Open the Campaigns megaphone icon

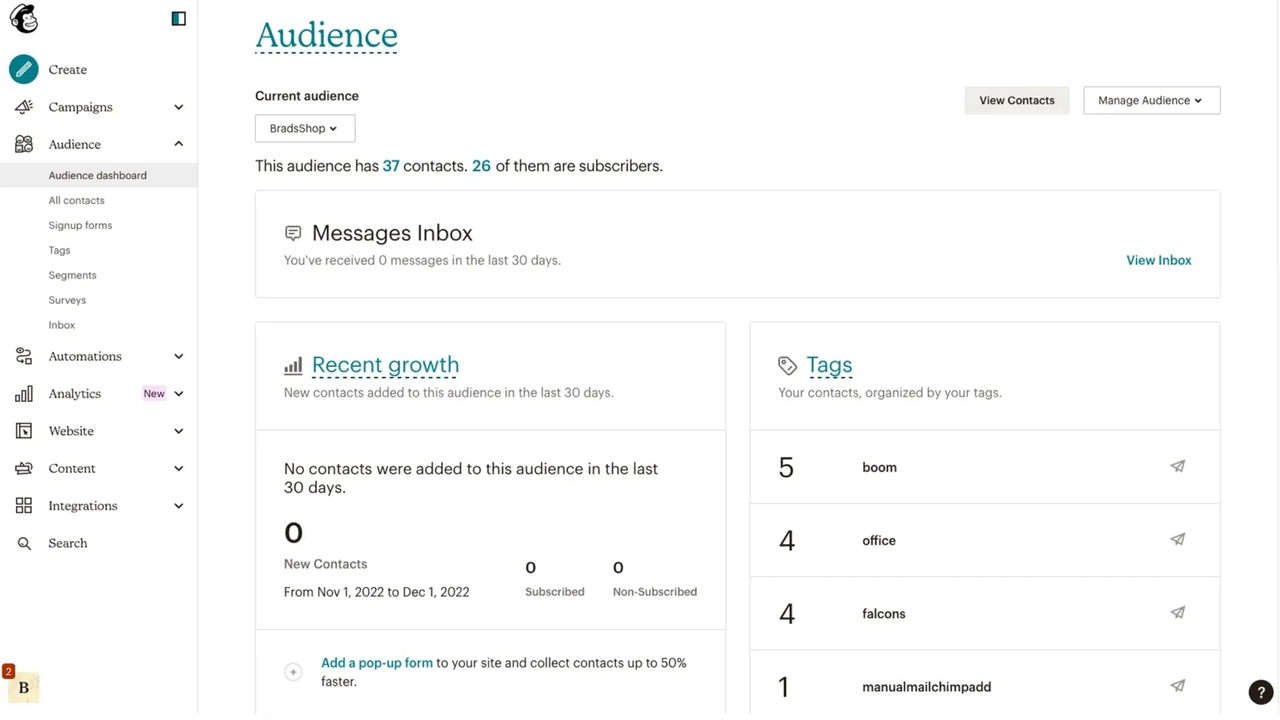(x=24, y=107)
